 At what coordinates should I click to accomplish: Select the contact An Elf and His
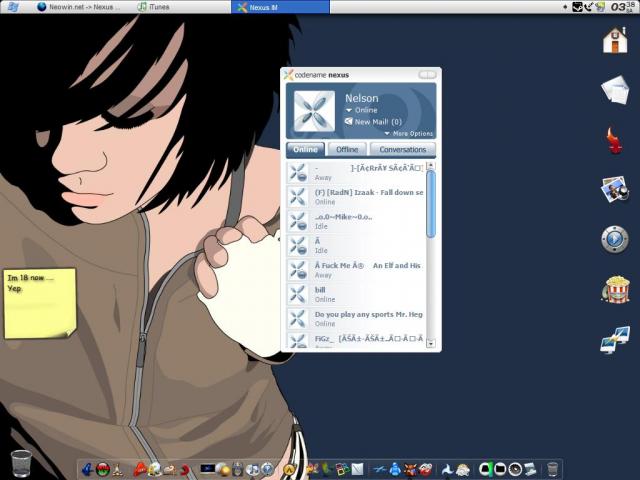pos(356,270)
